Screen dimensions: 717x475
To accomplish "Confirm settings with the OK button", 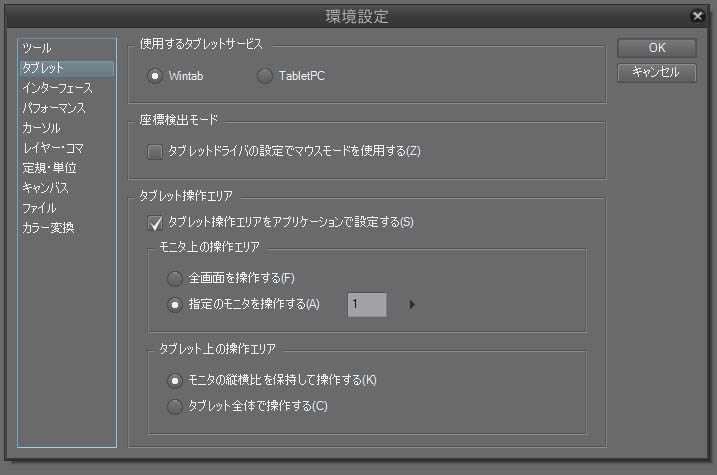I will pos(657,48).
